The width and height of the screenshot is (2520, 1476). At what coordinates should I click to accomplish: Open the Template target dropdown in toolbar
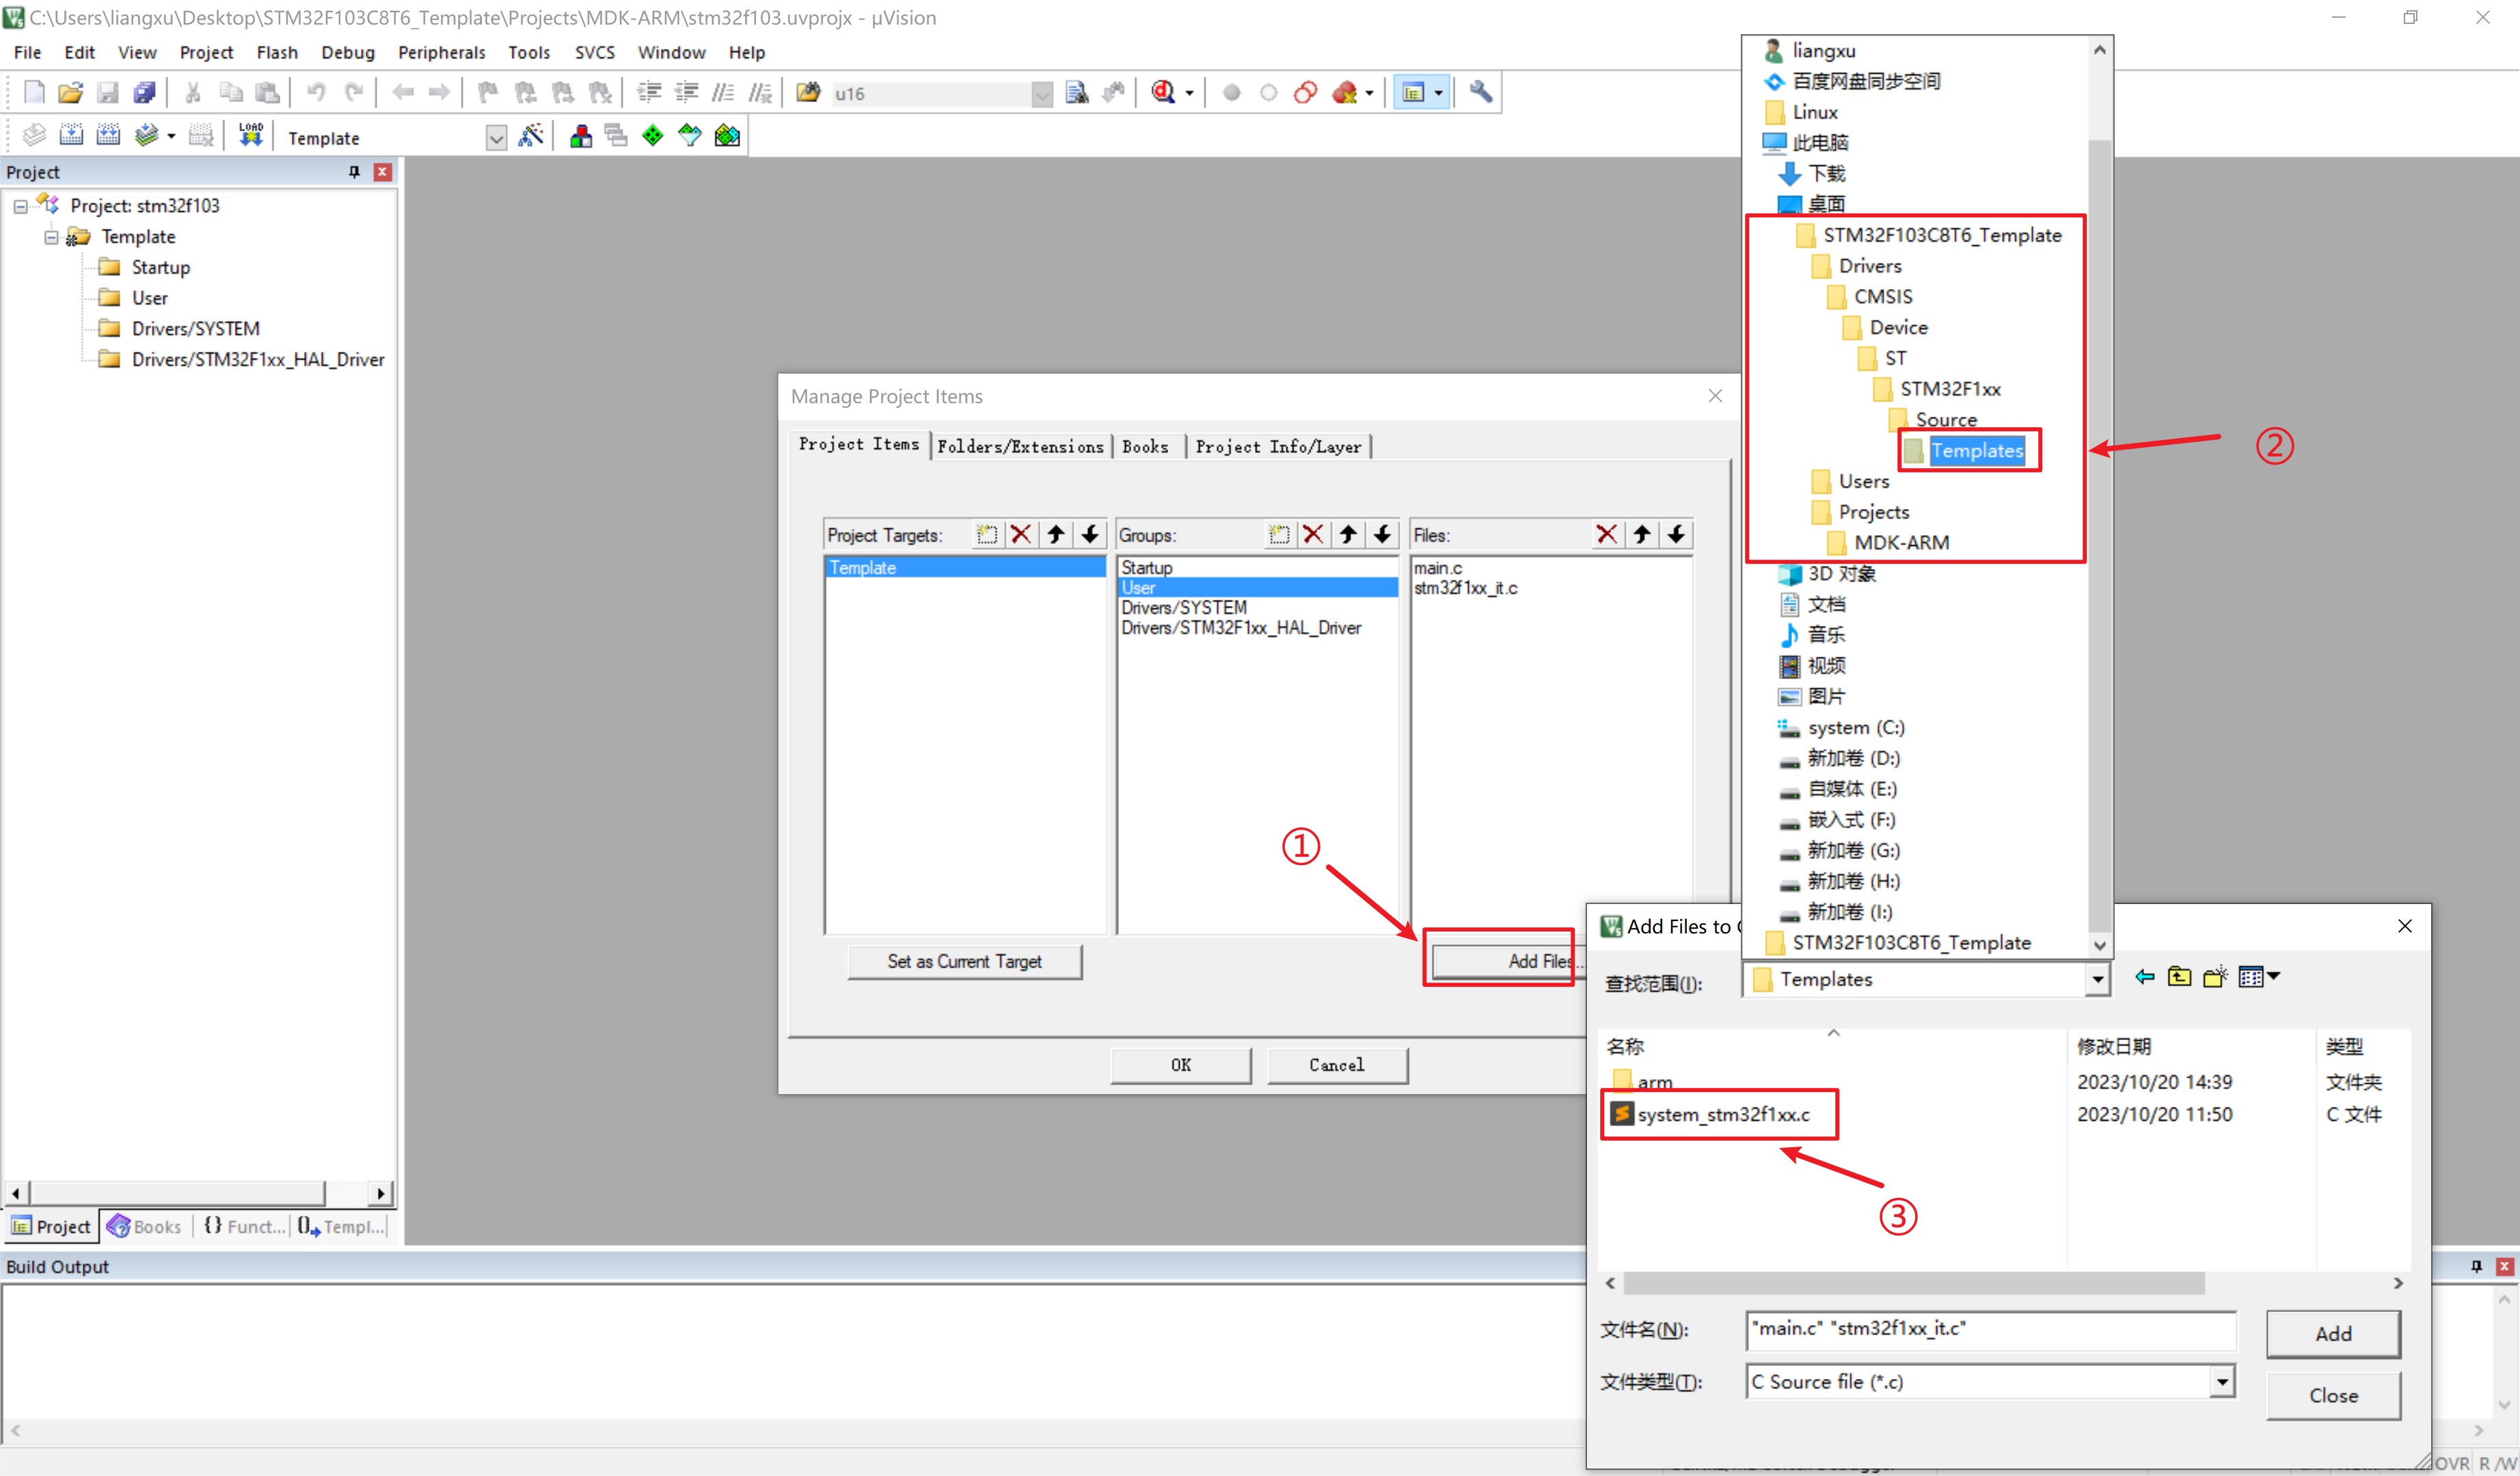[496, 138]
